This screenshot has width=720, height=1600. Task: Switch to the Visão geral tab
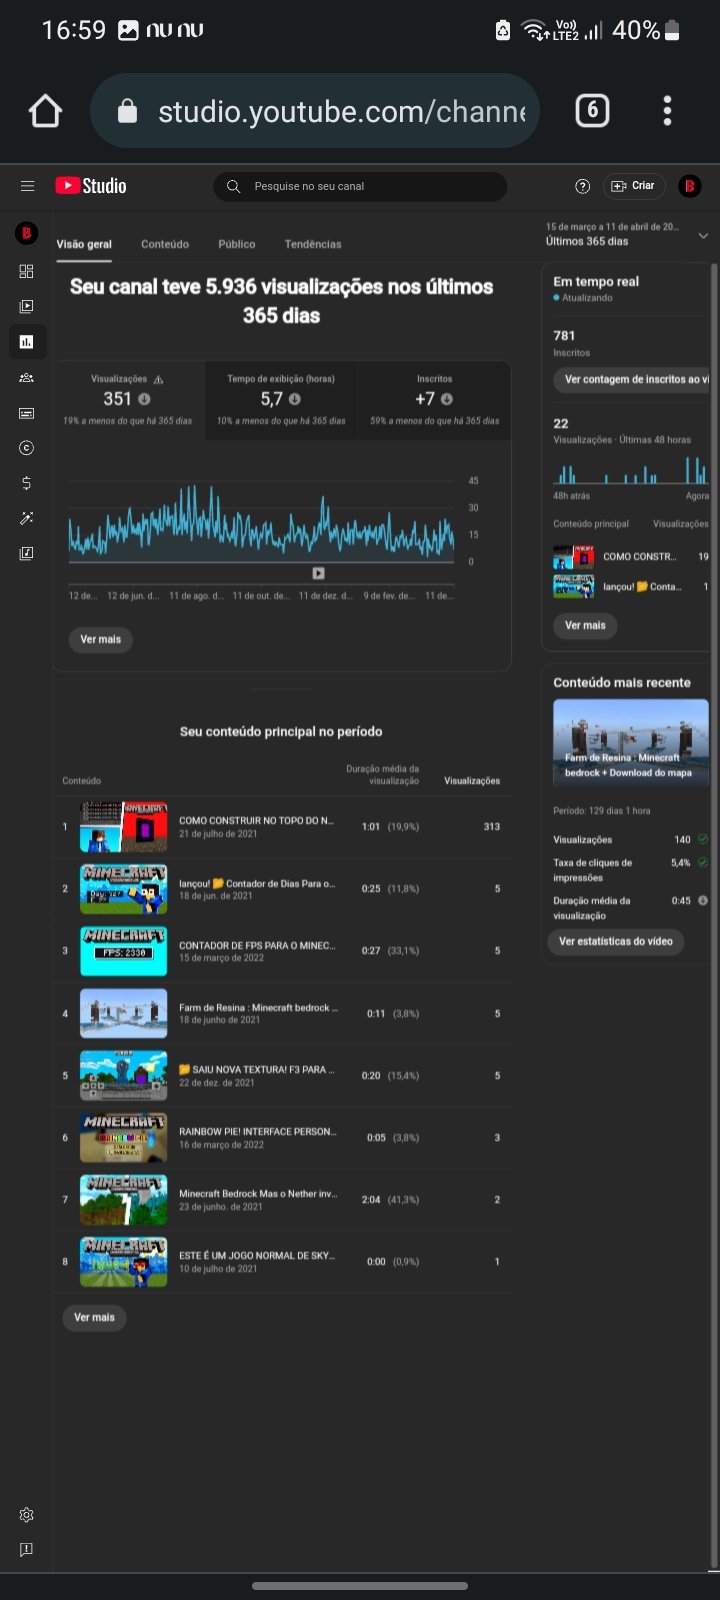coord(84,244)
